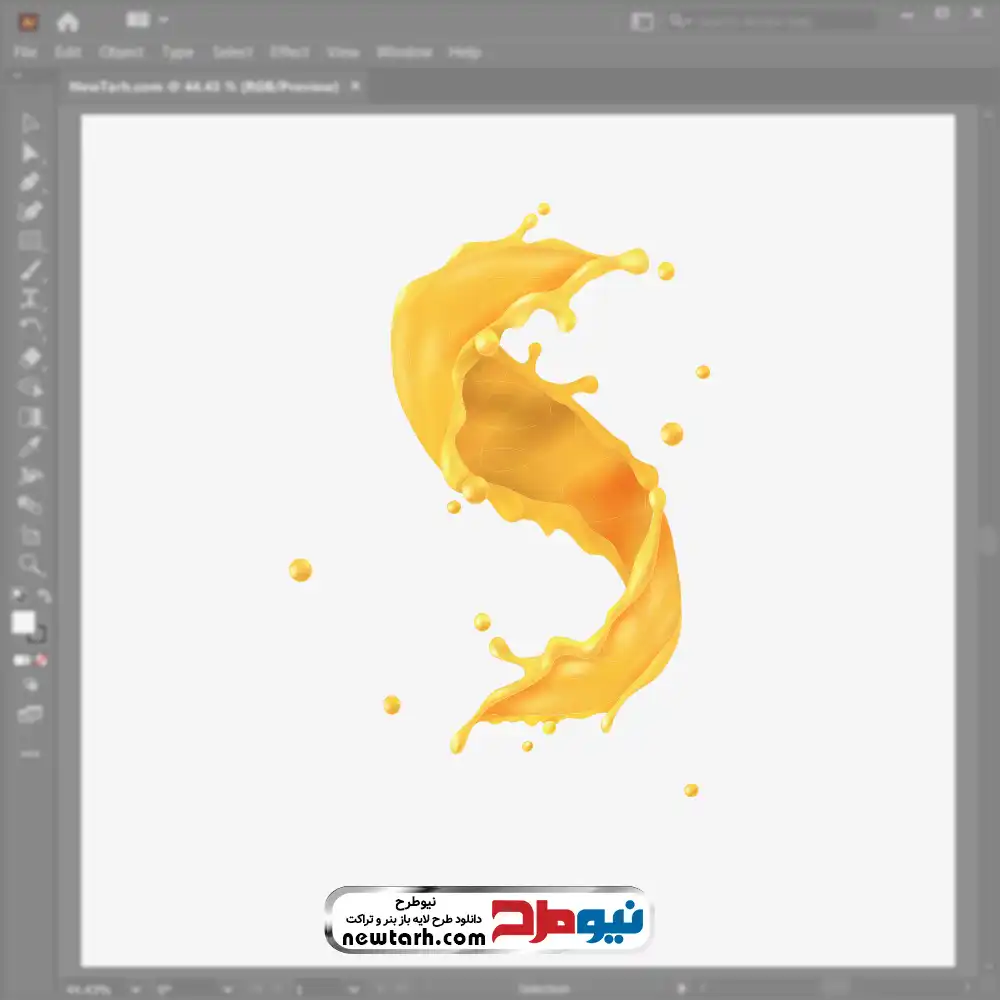This screenshot has width=1000, height=1000.
Task: Select the Eyedropper tool
Action: (x=30, y=446)
